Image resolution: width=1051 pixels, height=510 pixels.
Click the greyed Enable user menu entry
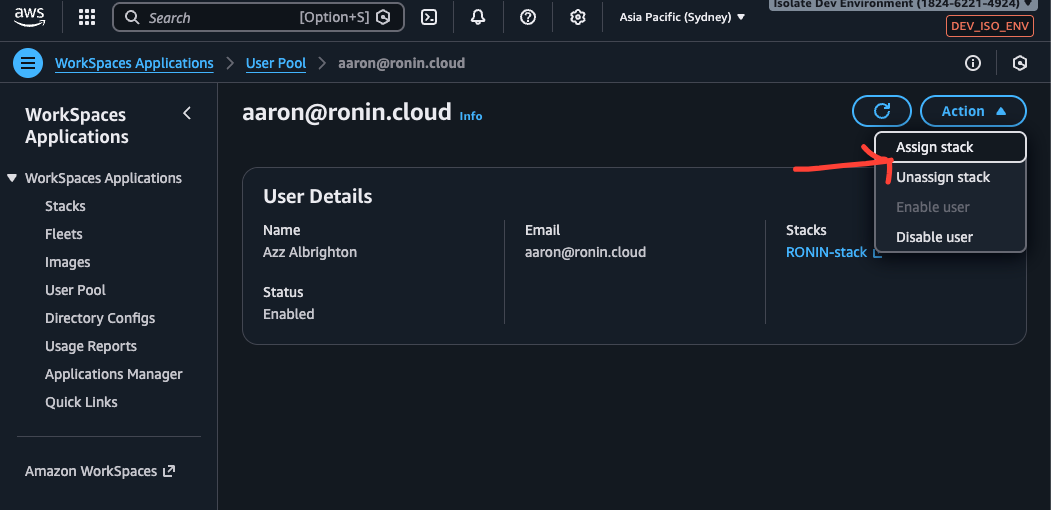(950, 207)
